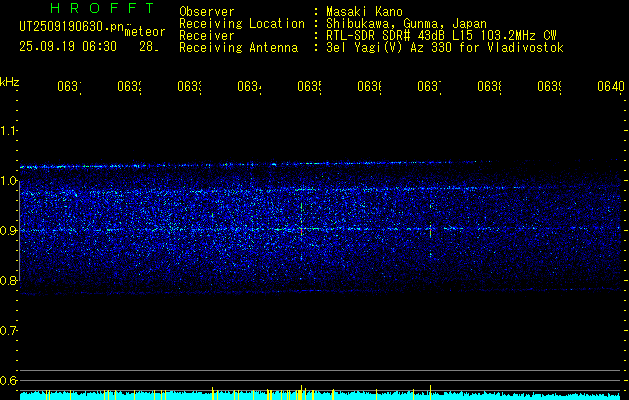This screenshot has height=400, width=629.
Task: Click the HROFFT title text
Action: (102, 8)
